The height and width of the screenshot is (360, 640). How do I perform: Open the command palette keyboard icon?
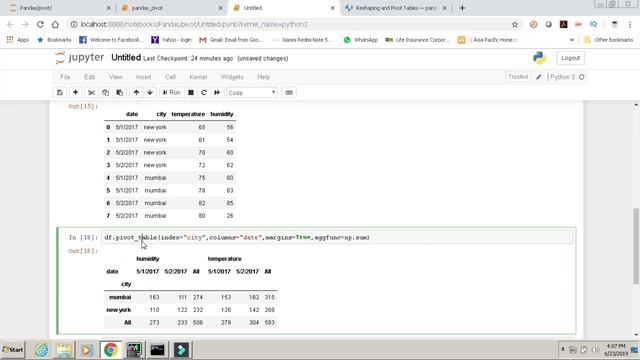289,93
